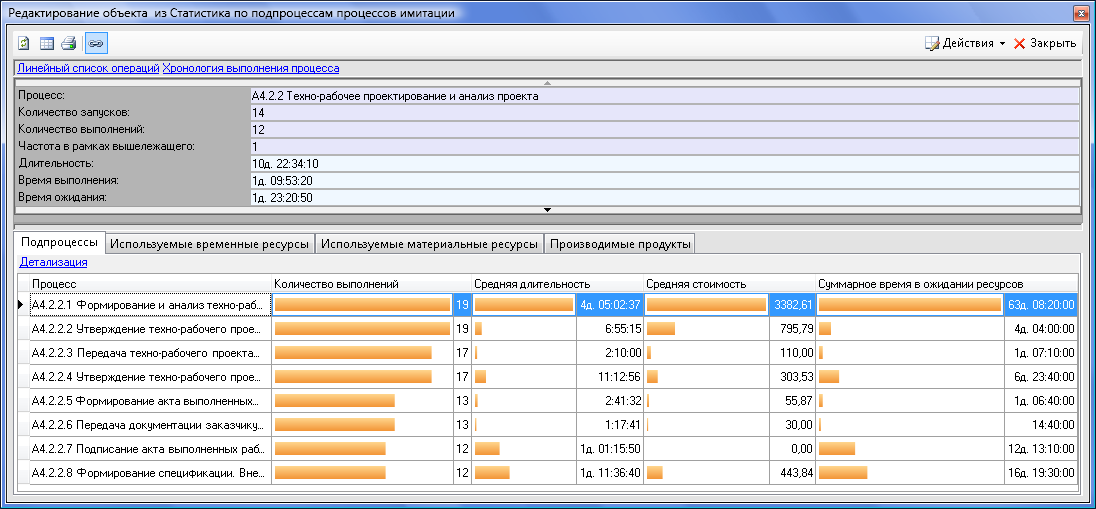Click the printer icon
The width and height of the screenshot is (1096, 509).
click(68, 43)
